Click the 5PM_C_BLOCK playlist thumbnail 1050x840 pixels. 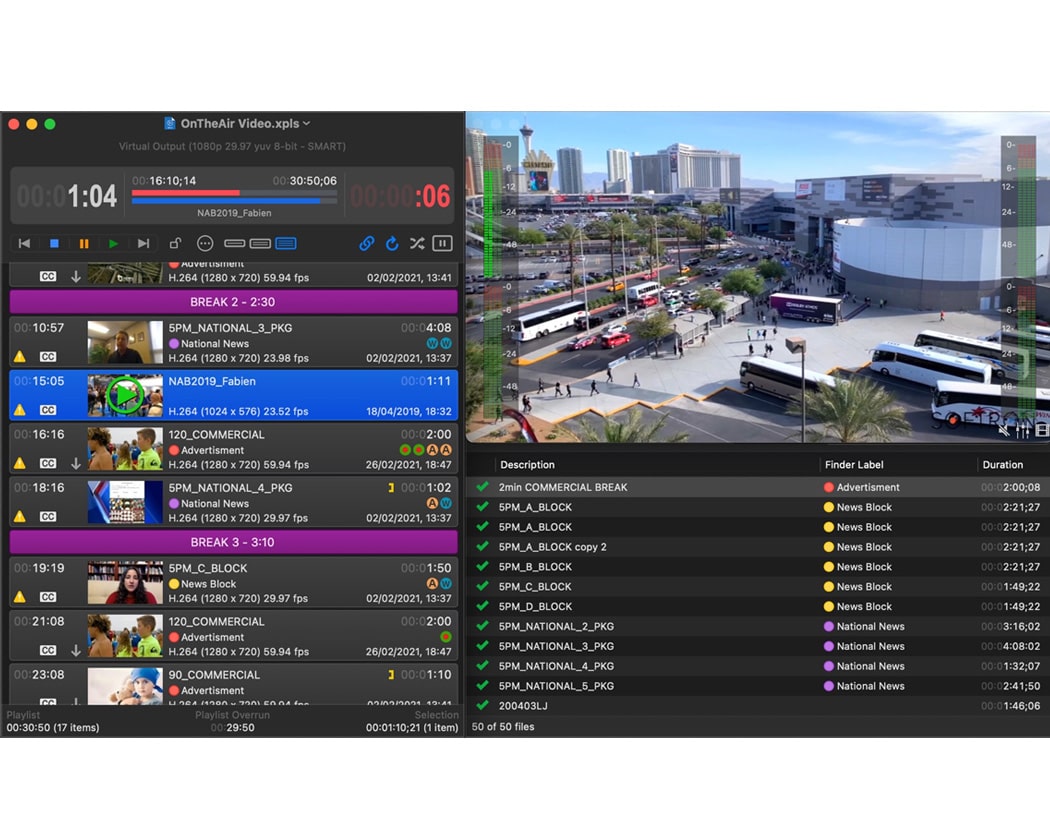[x=125, y=582]
